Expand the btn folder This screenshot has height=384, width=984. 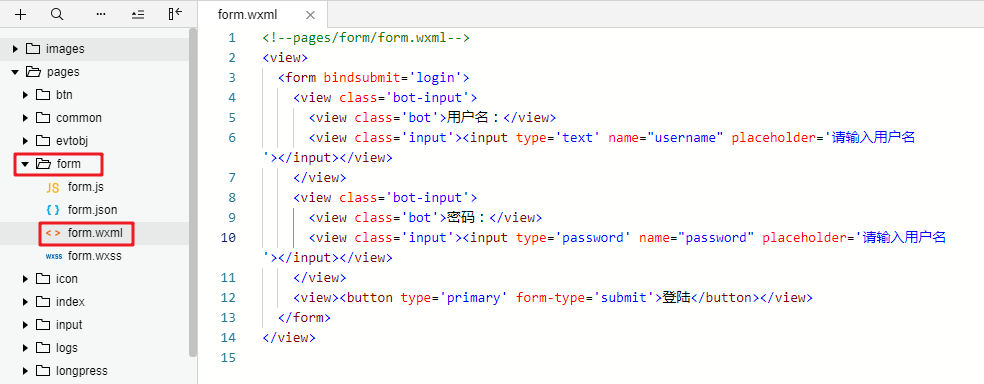(x=25, y=95)
